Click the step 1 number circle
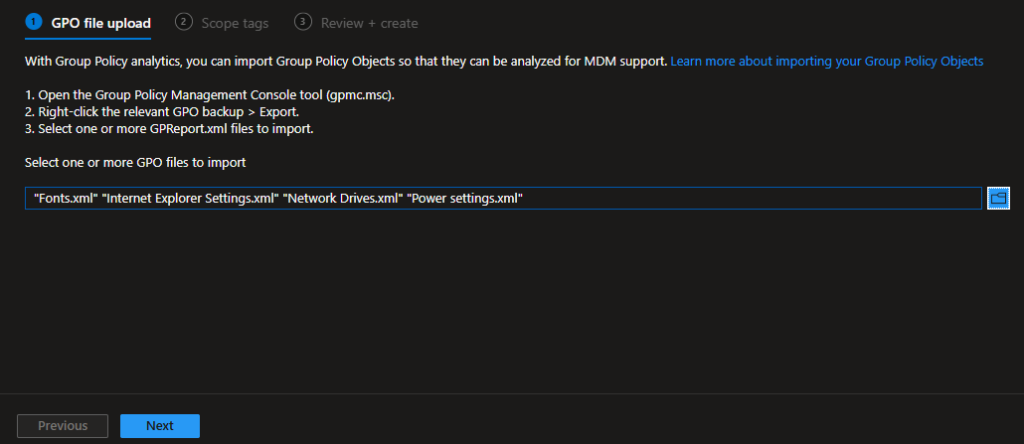This screenshot has width=1024, height=444. [x=34, y=22]
